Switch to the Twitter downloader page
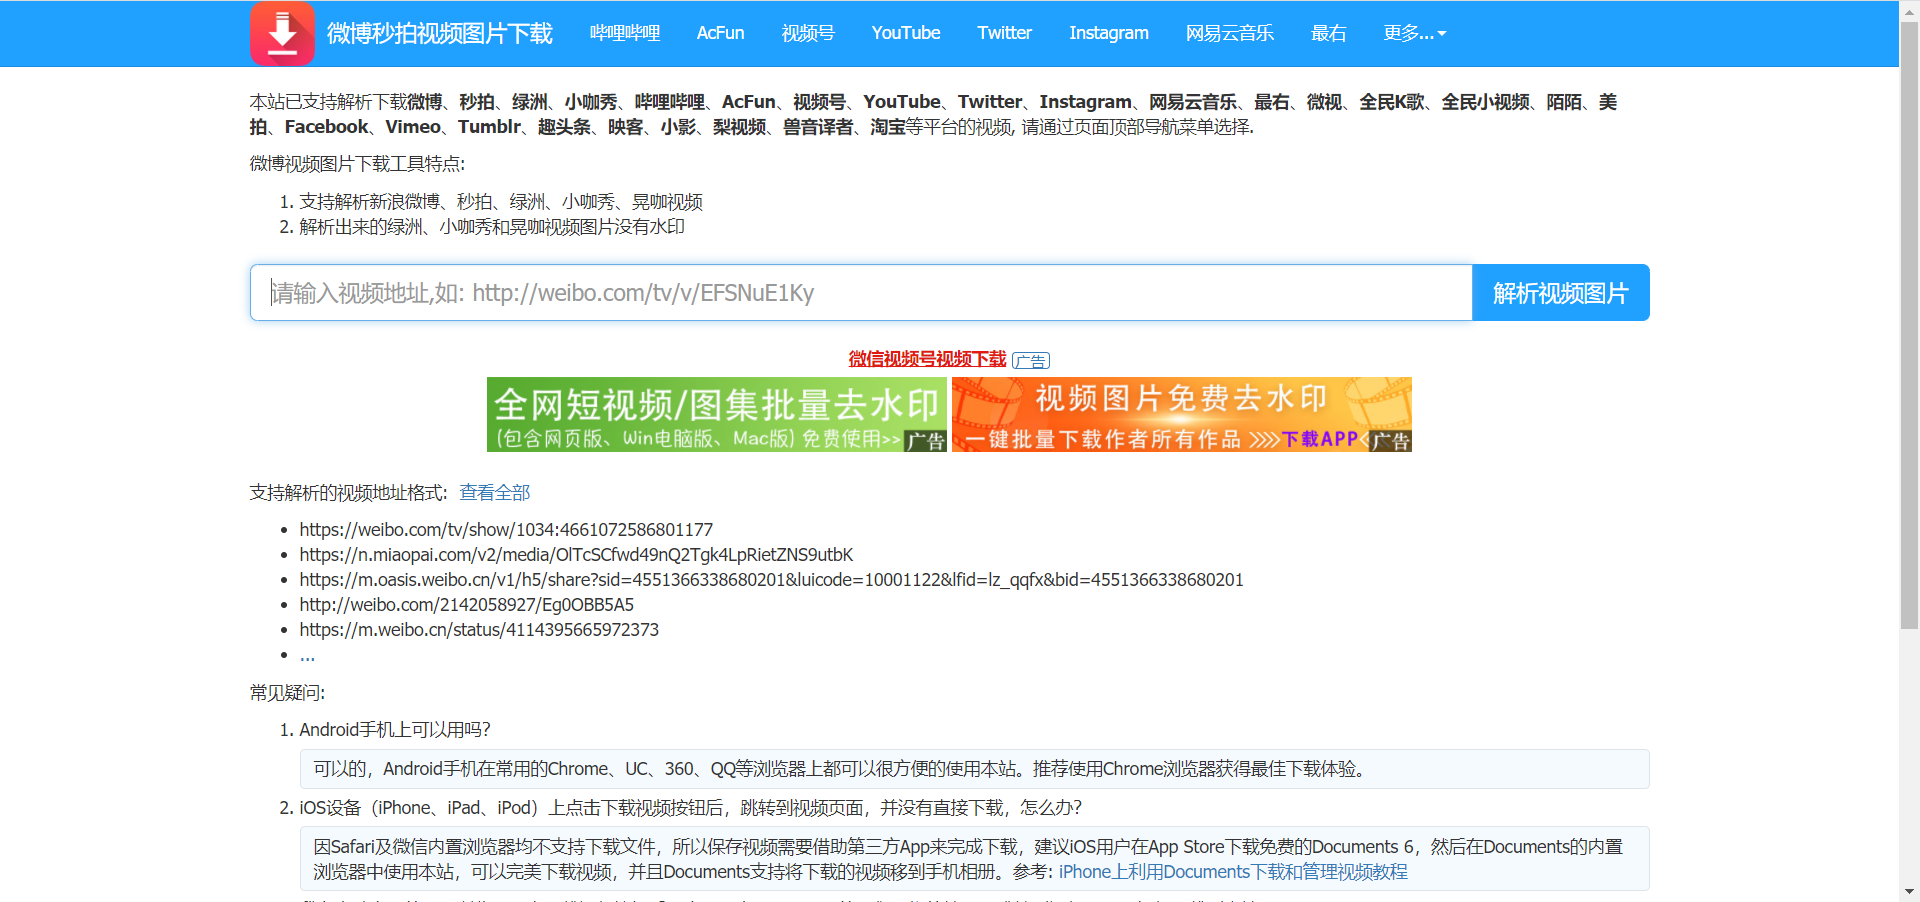The width and height of the screenshot is (1920, 902). pyautogui.click(x=1004, y=33)
